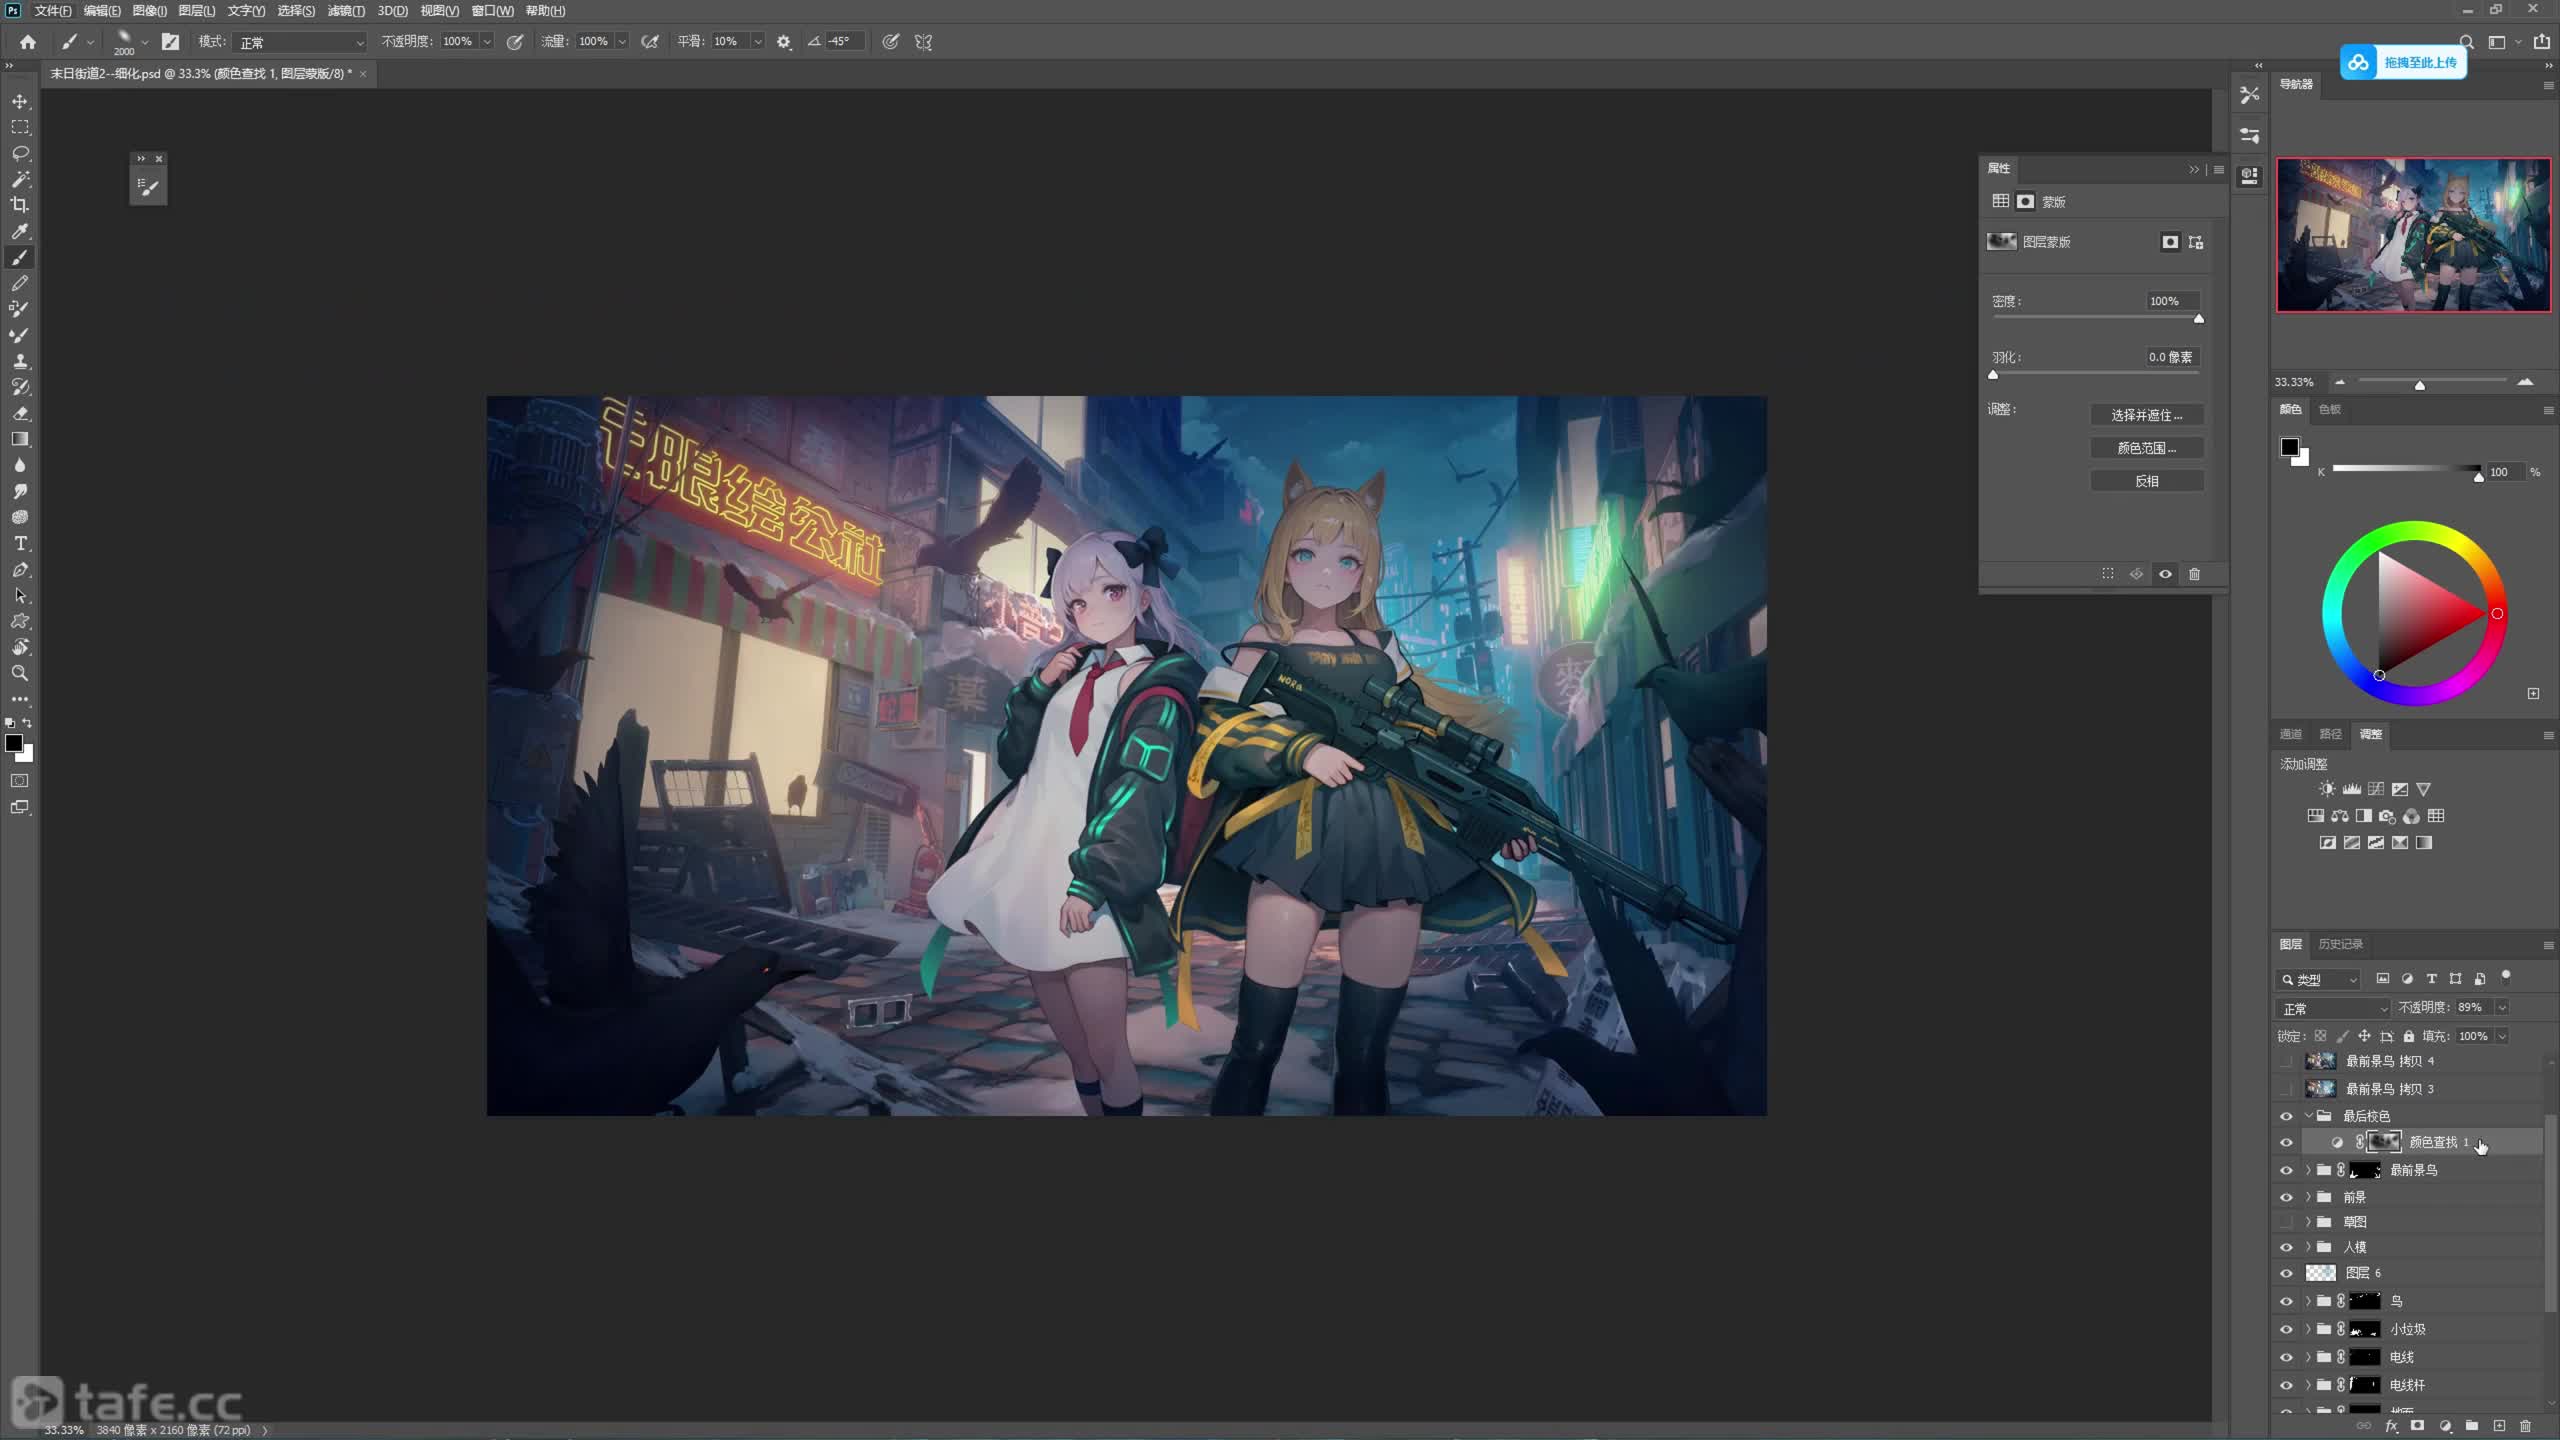This screenshot has height=1440, width=2560.
Task: Switch to the 历史记录 tab
Action: click(2340, 944)
